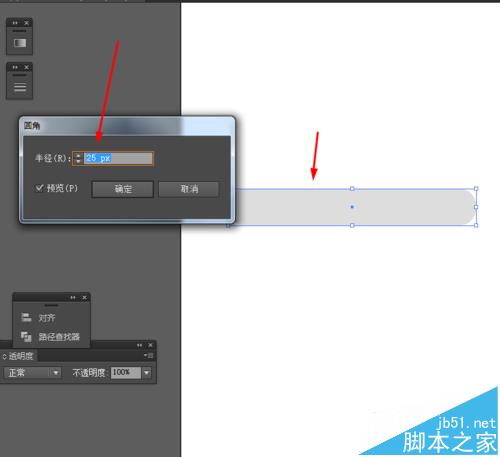
Task: Open the opacity percentage dropdown arrow
Action: coord(147,373)
